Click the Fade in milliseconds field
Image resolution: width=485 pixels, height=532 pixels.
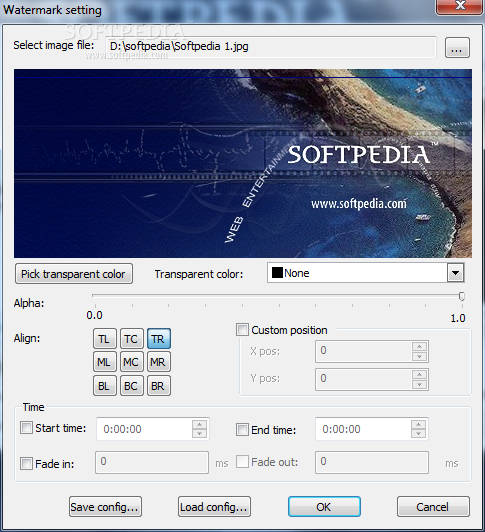(152, 462)
